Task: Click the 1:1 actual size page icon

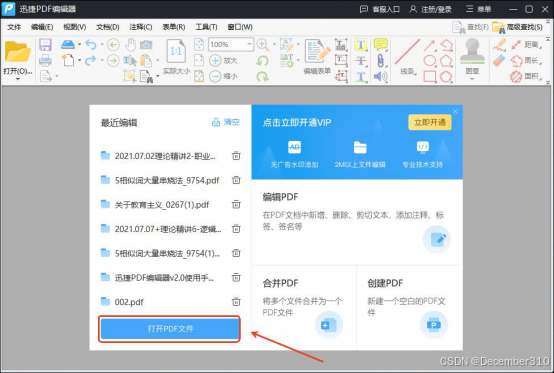Action: (176, 52)
